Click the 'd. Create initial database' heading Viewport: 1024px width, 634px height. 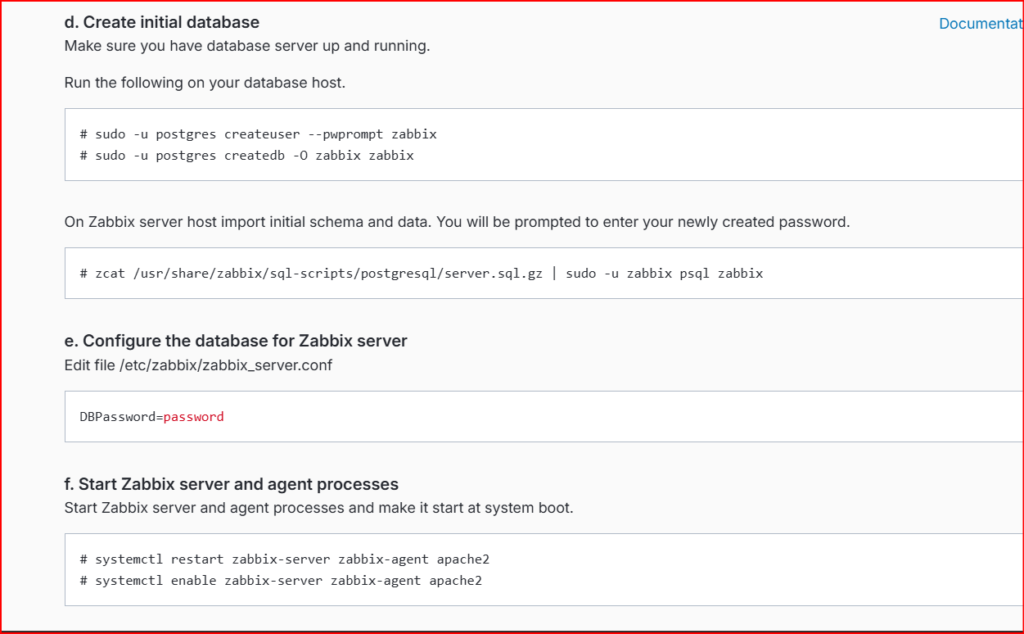click(x=161, y=22)
